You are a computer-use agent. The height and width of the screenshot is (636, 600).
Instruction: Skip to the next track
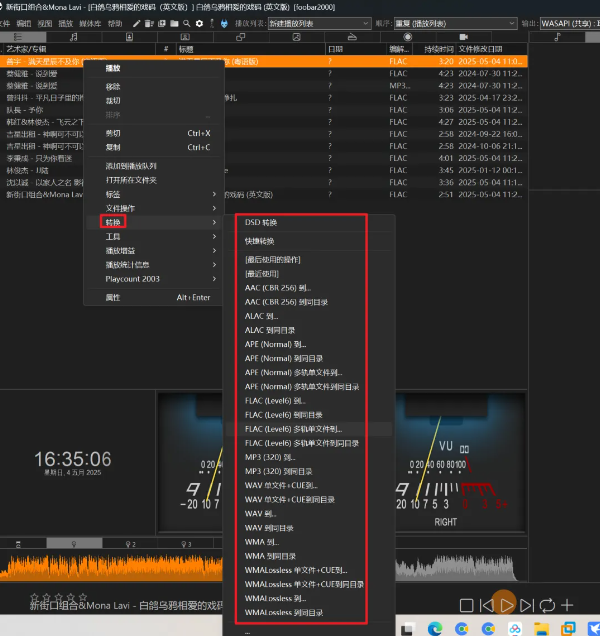click(x=527, y=606)
